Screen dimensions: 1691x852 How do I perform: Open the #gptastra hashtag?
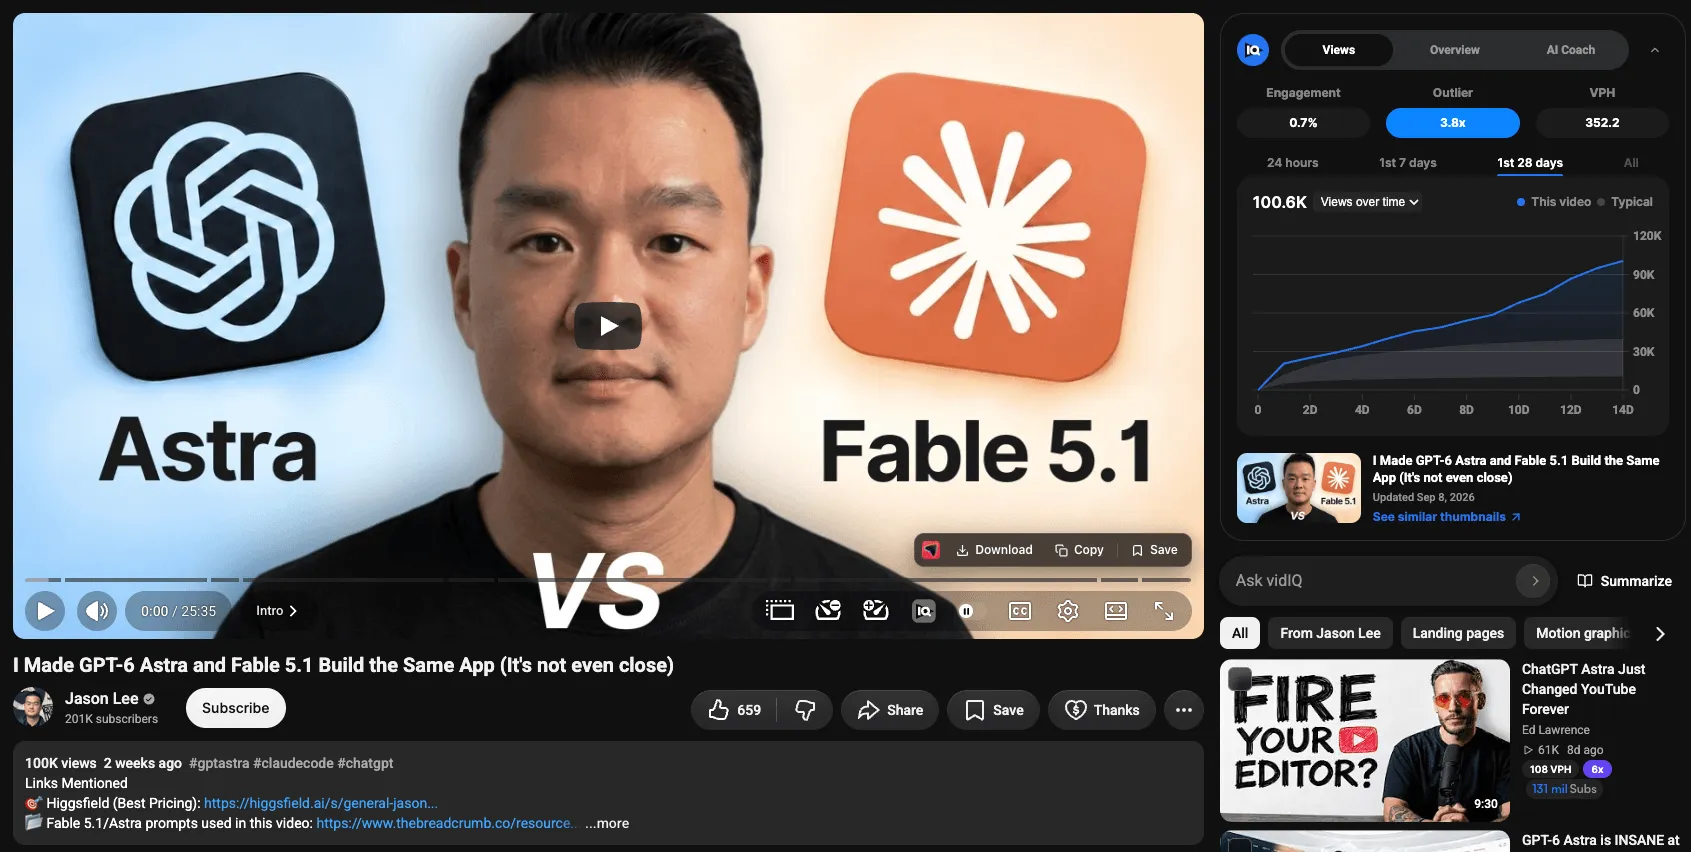point(219,763)
